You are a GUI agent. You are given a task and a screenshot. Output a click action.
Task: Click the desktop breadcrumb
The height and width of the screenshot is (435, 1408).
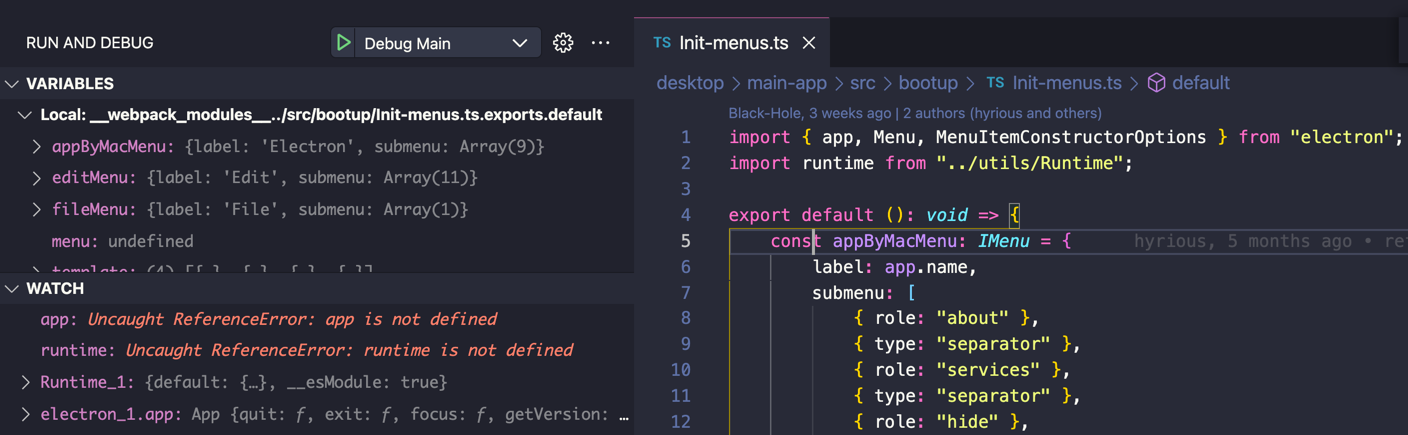click(x=689, y=83)
